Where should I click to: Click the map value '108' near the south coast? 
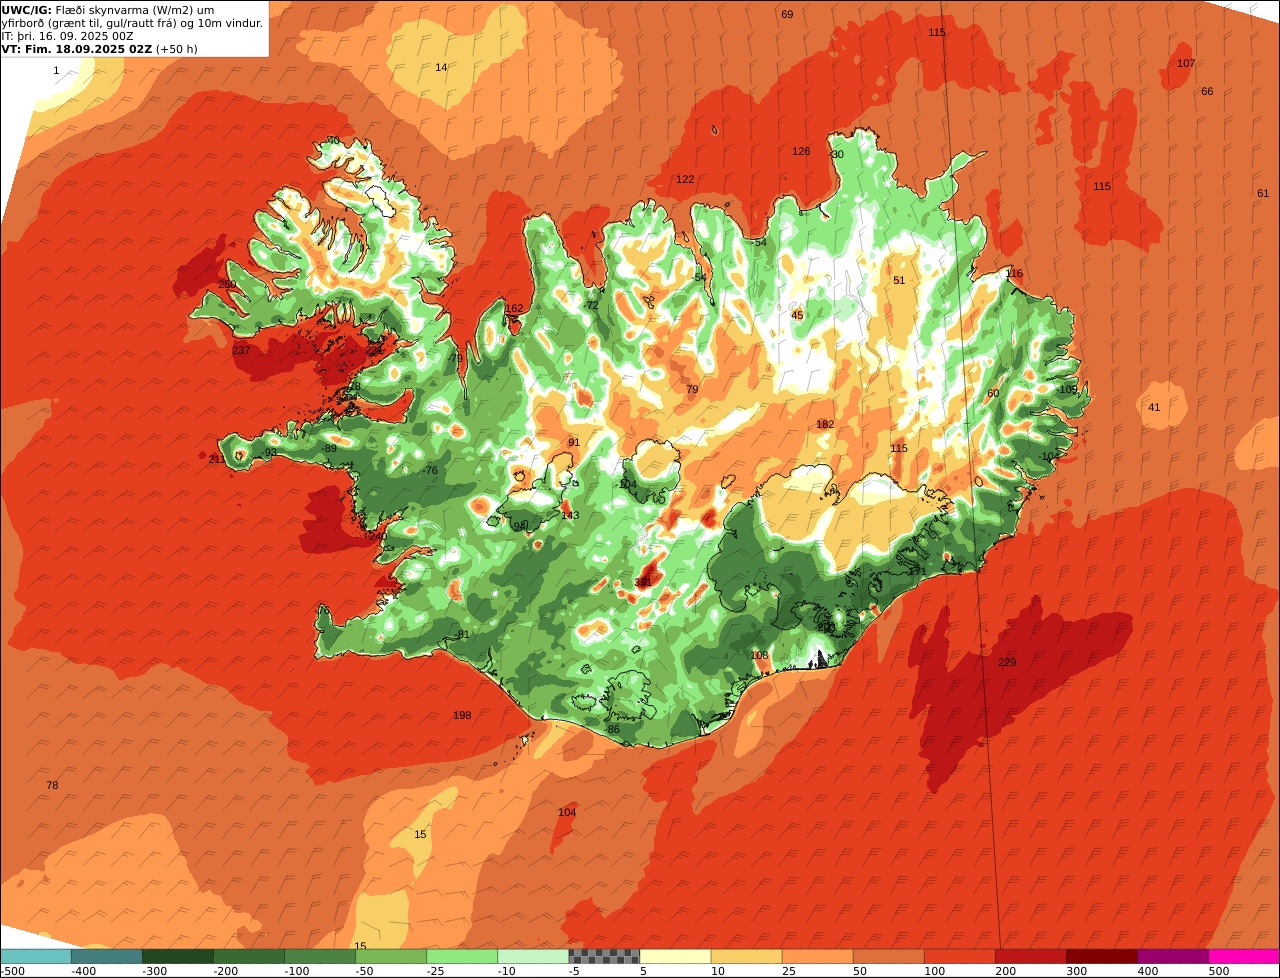760,656
